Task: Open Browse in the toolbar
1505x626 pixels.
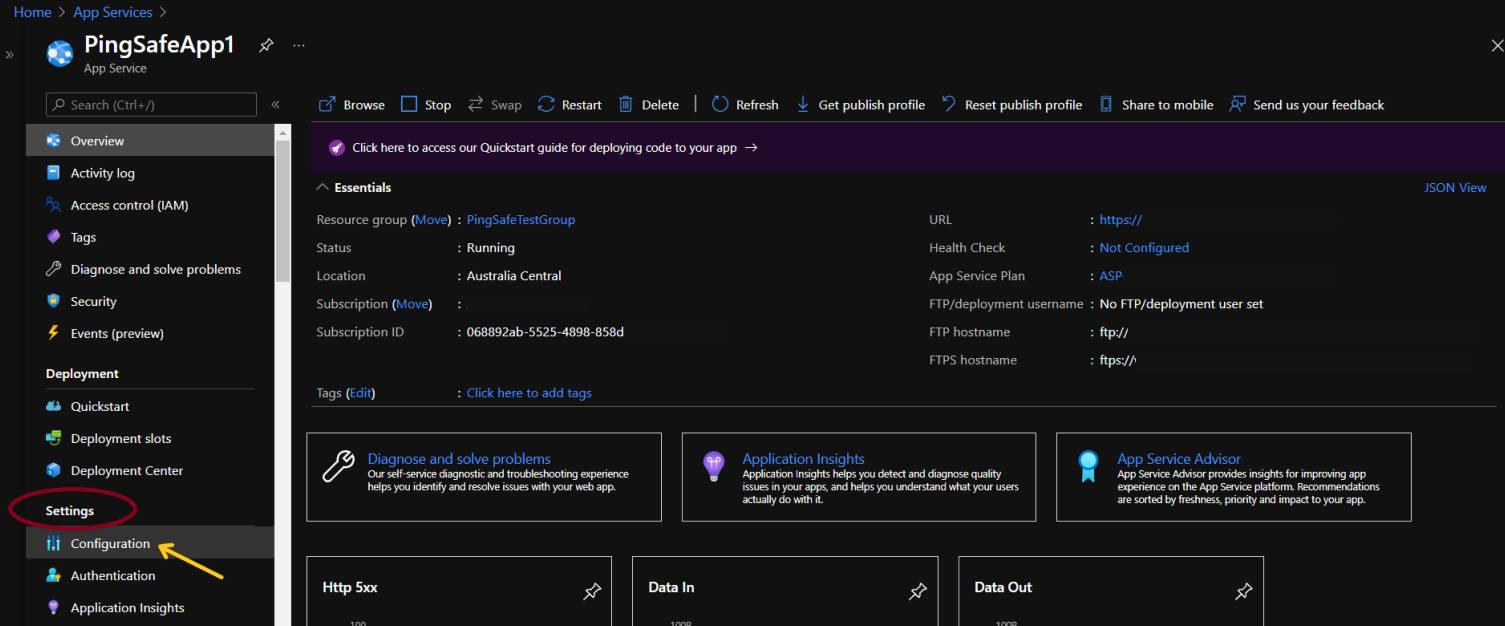Action: click(351, 105)
